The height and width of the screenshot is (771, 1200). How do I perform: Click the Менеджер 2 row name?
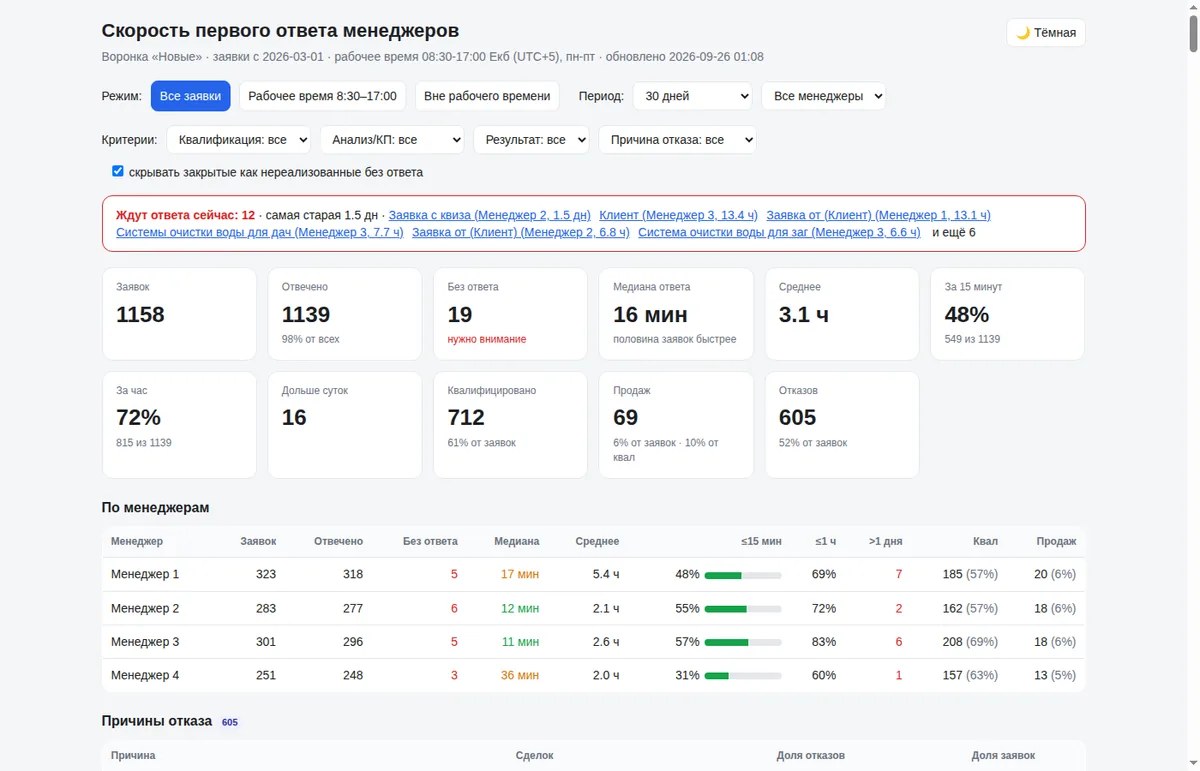145,608
